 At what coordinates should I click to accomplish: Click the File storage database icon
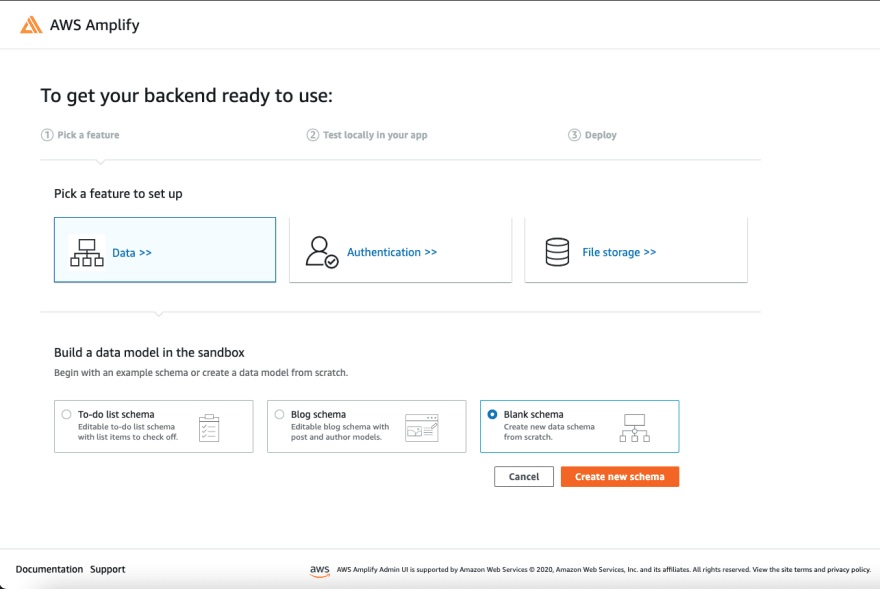click(557, 252)
